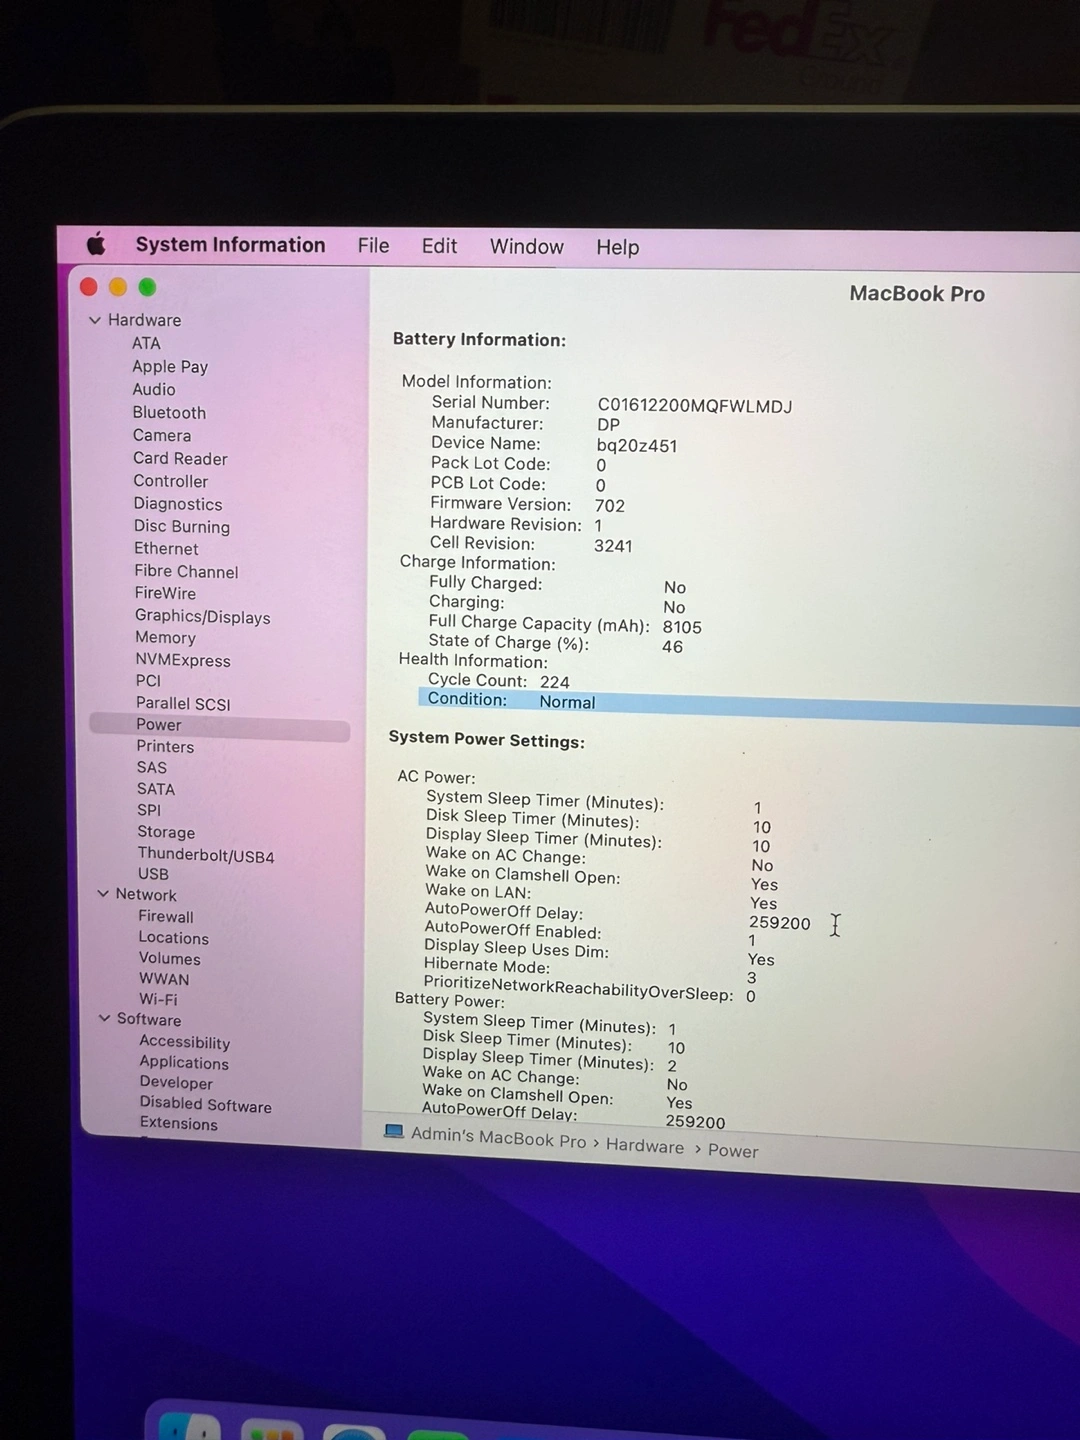Collapse the Hardware section chevron
The image size is (1080, 1440).
[x=95, y=320]
